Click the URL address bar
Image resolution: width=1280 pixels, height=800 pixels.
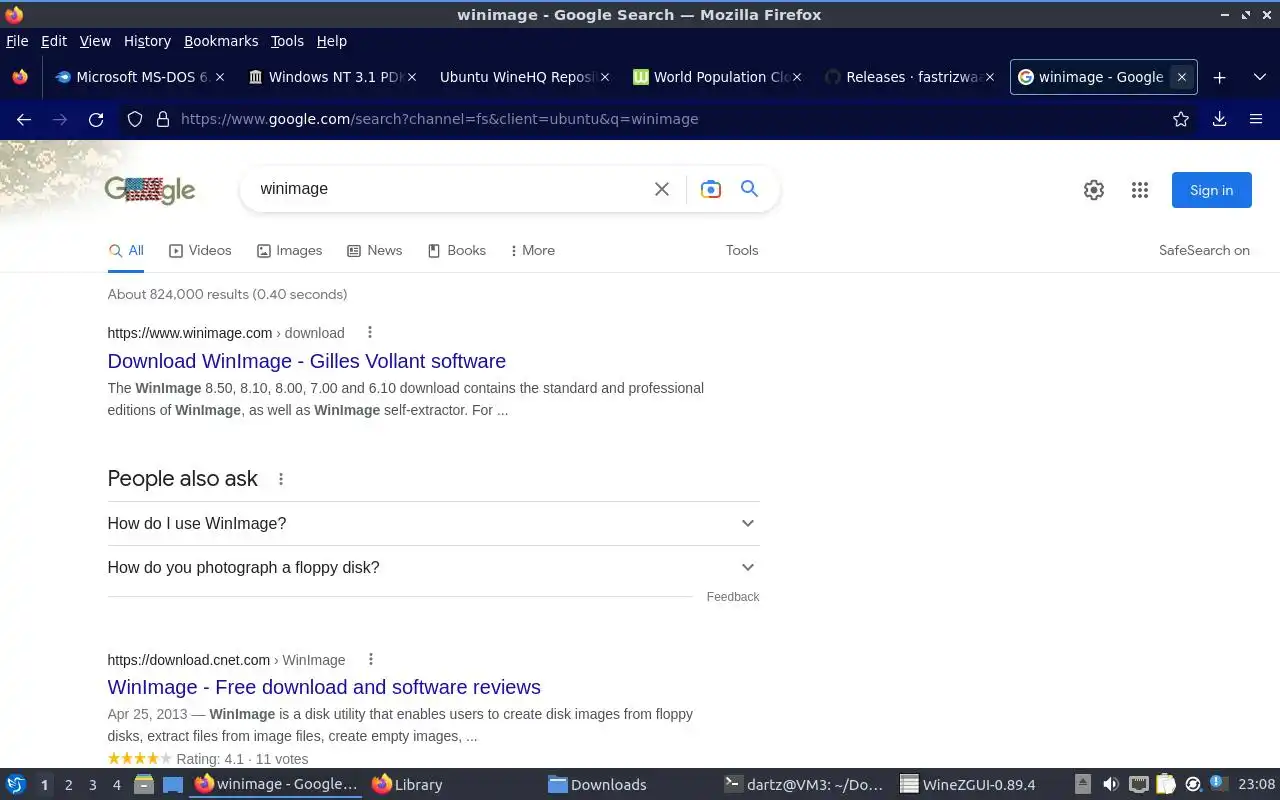(660, 119)
